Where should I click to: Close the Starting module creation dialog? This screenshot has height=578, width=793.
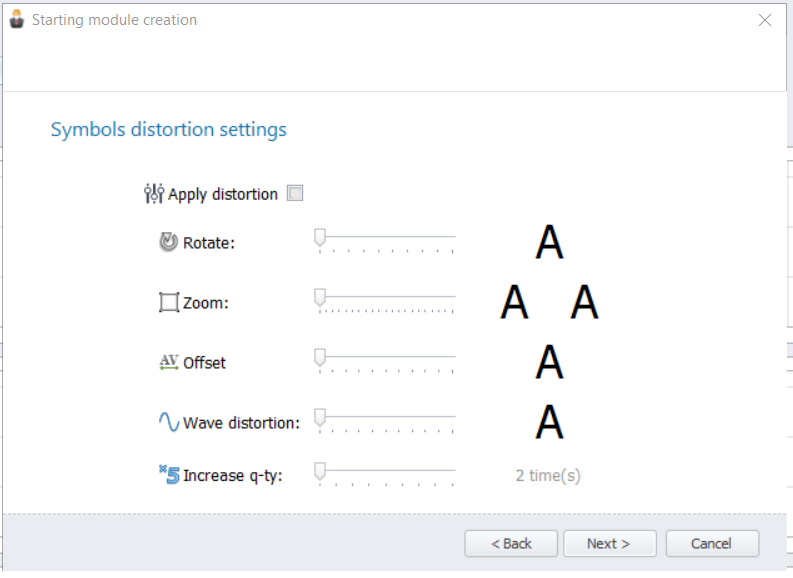[x=765, y=20]
